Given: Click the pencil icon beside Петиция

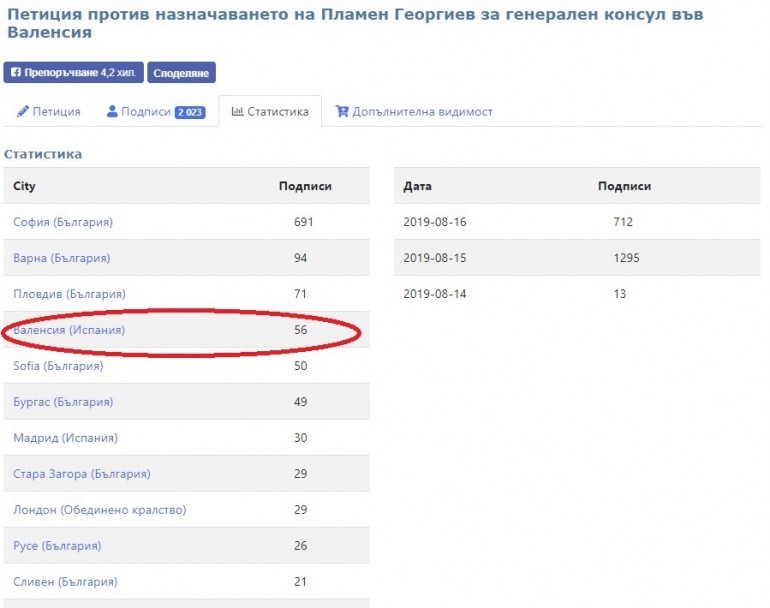Looking at the screenshot, I should click(x=23, y=112).
